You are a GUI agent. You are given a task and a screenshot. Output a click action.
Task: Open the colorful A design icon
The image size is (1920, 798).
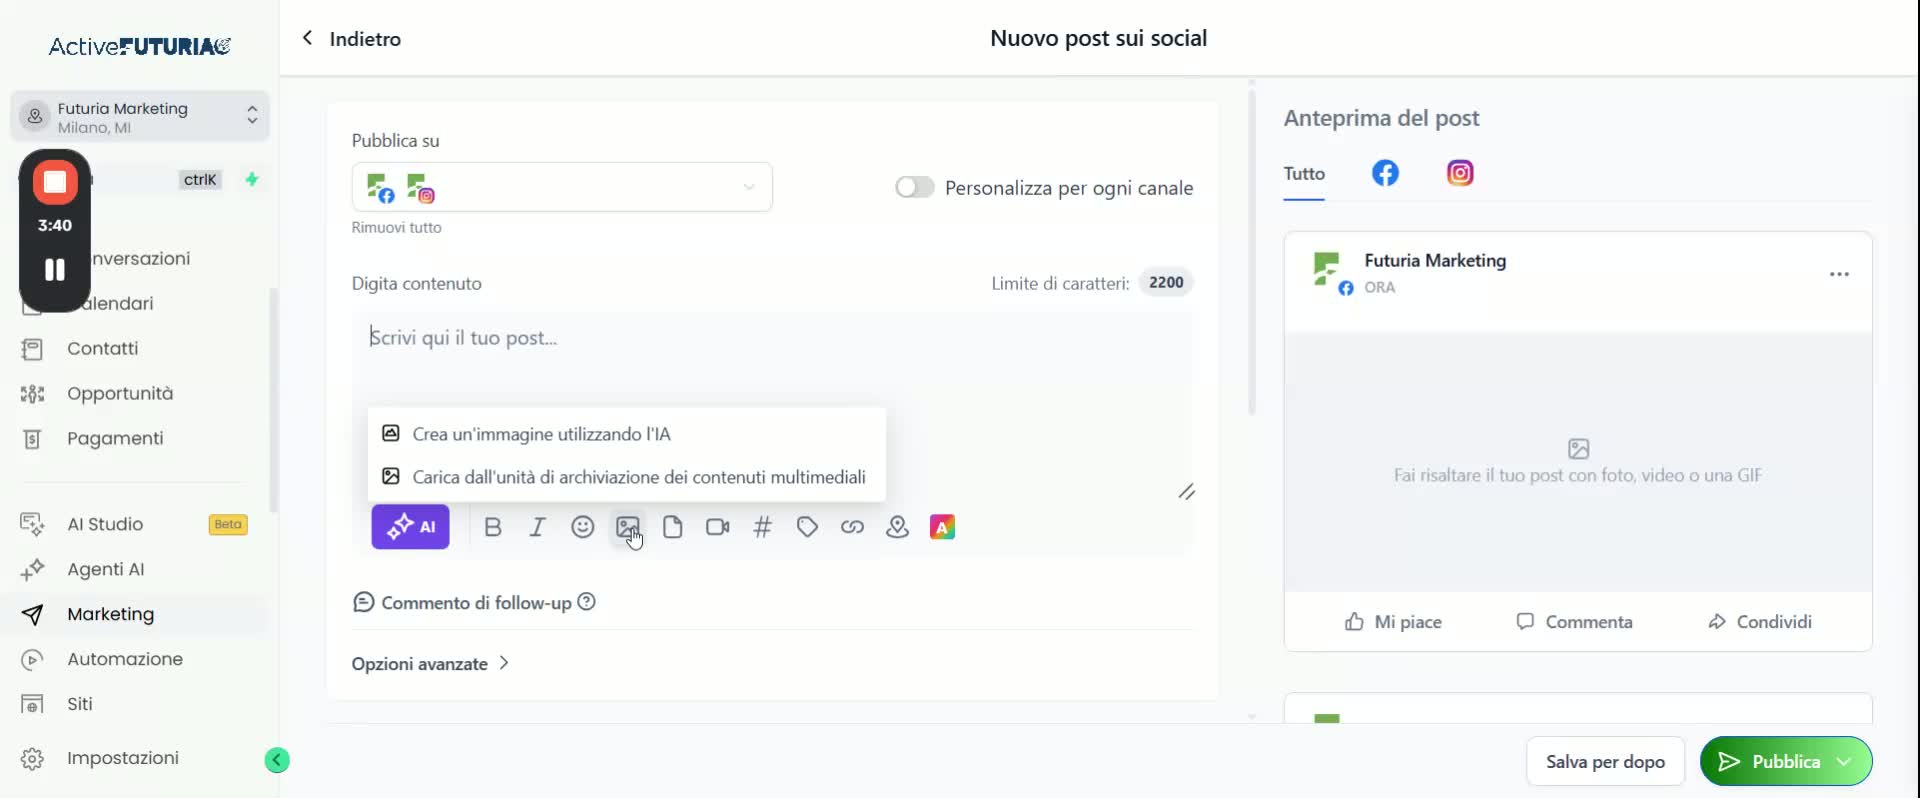pyautogui.click(x=942, y=527)
